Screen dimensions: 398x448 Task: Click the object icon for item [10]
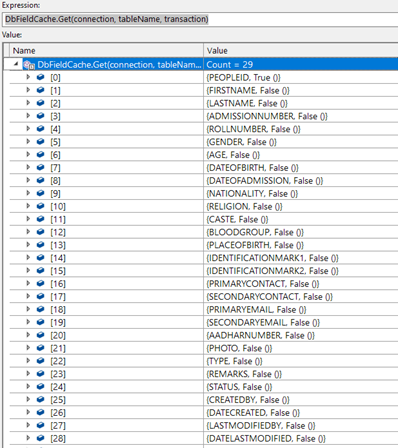40,206
